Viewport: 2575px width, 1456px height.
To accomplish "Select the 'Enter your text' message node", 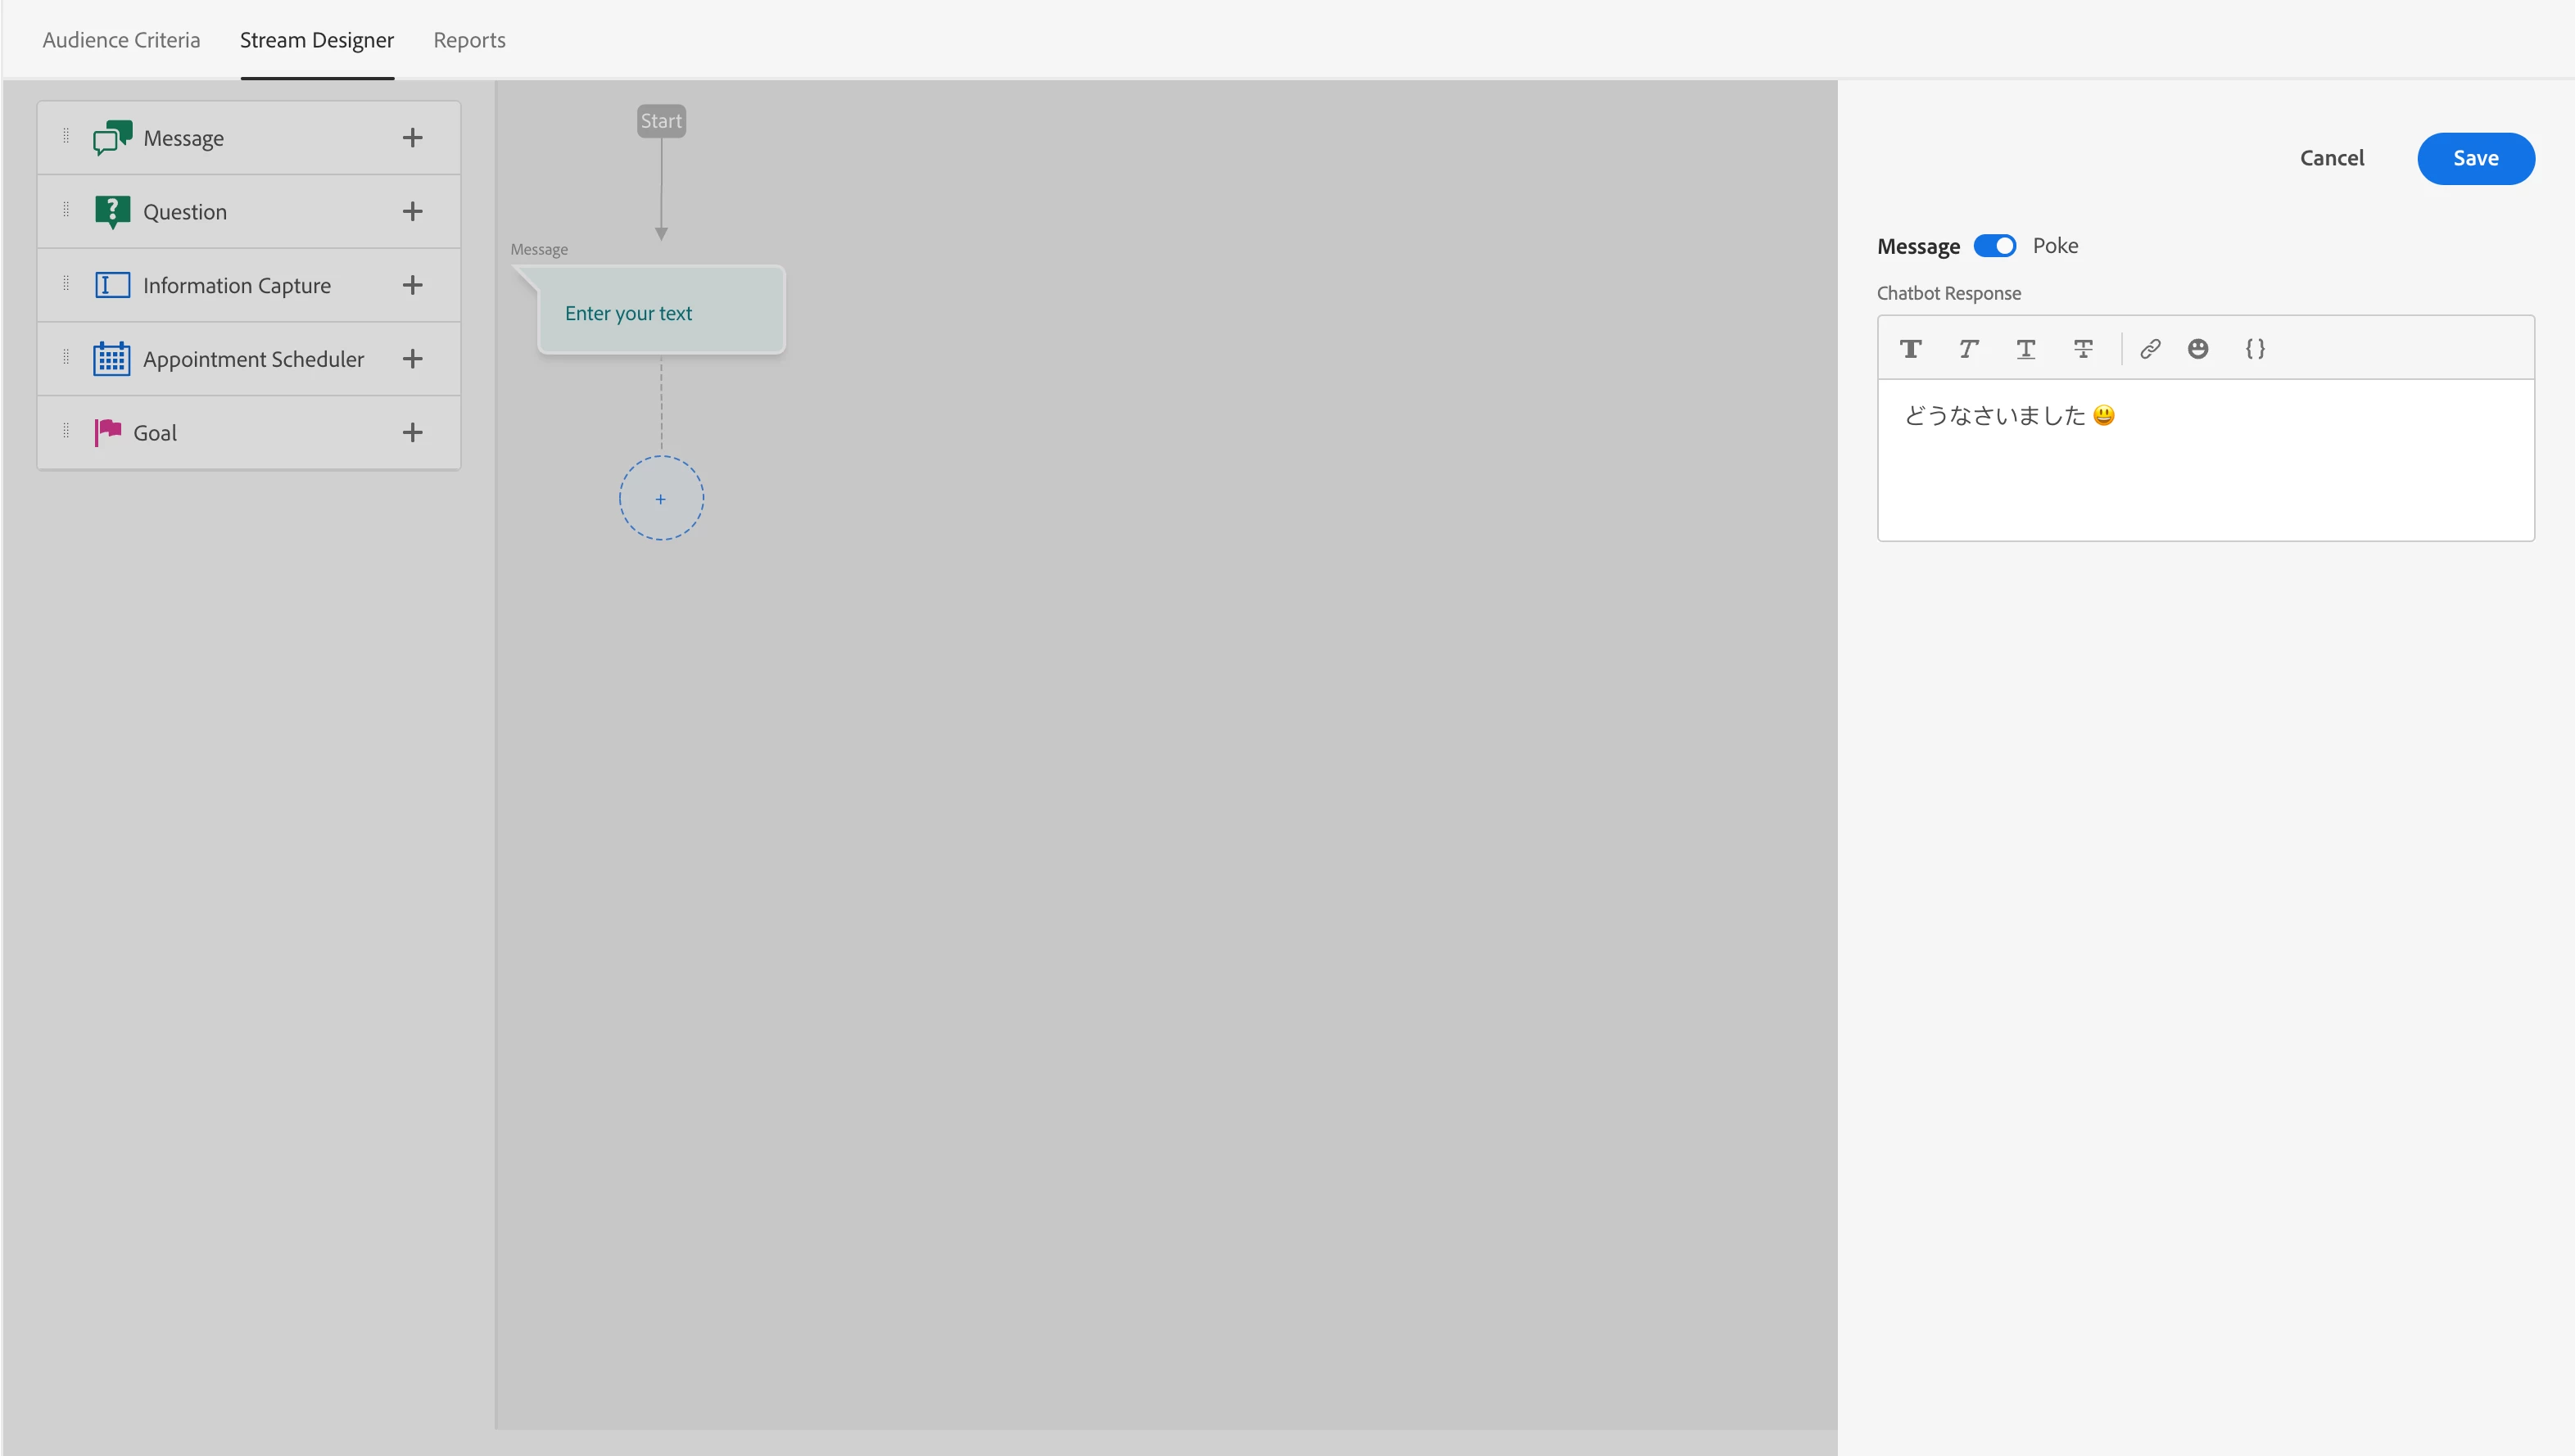I will pos(660,311).
